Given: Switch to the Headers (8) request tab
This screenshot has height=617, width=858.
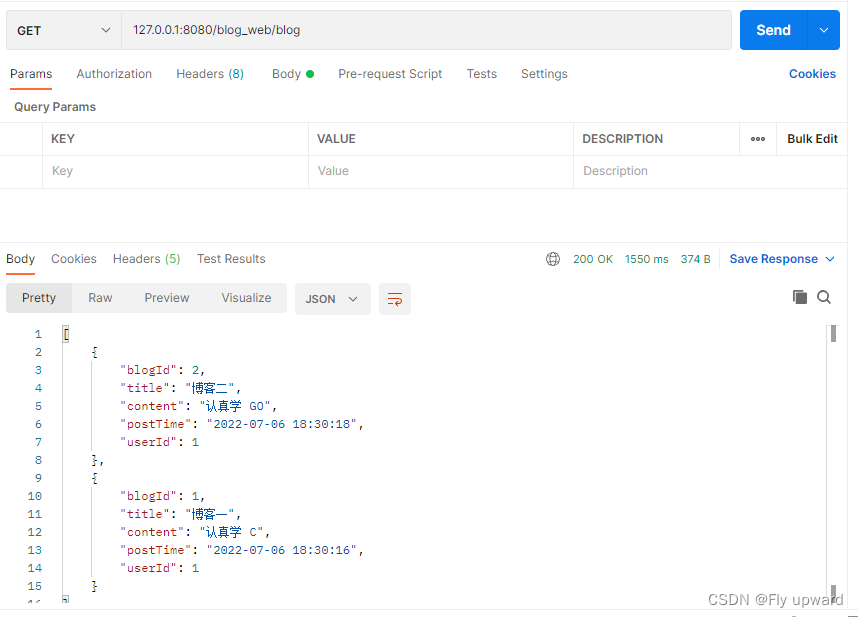Looking at the screenshot, I should pyautogui.click(x=210, y=73).
